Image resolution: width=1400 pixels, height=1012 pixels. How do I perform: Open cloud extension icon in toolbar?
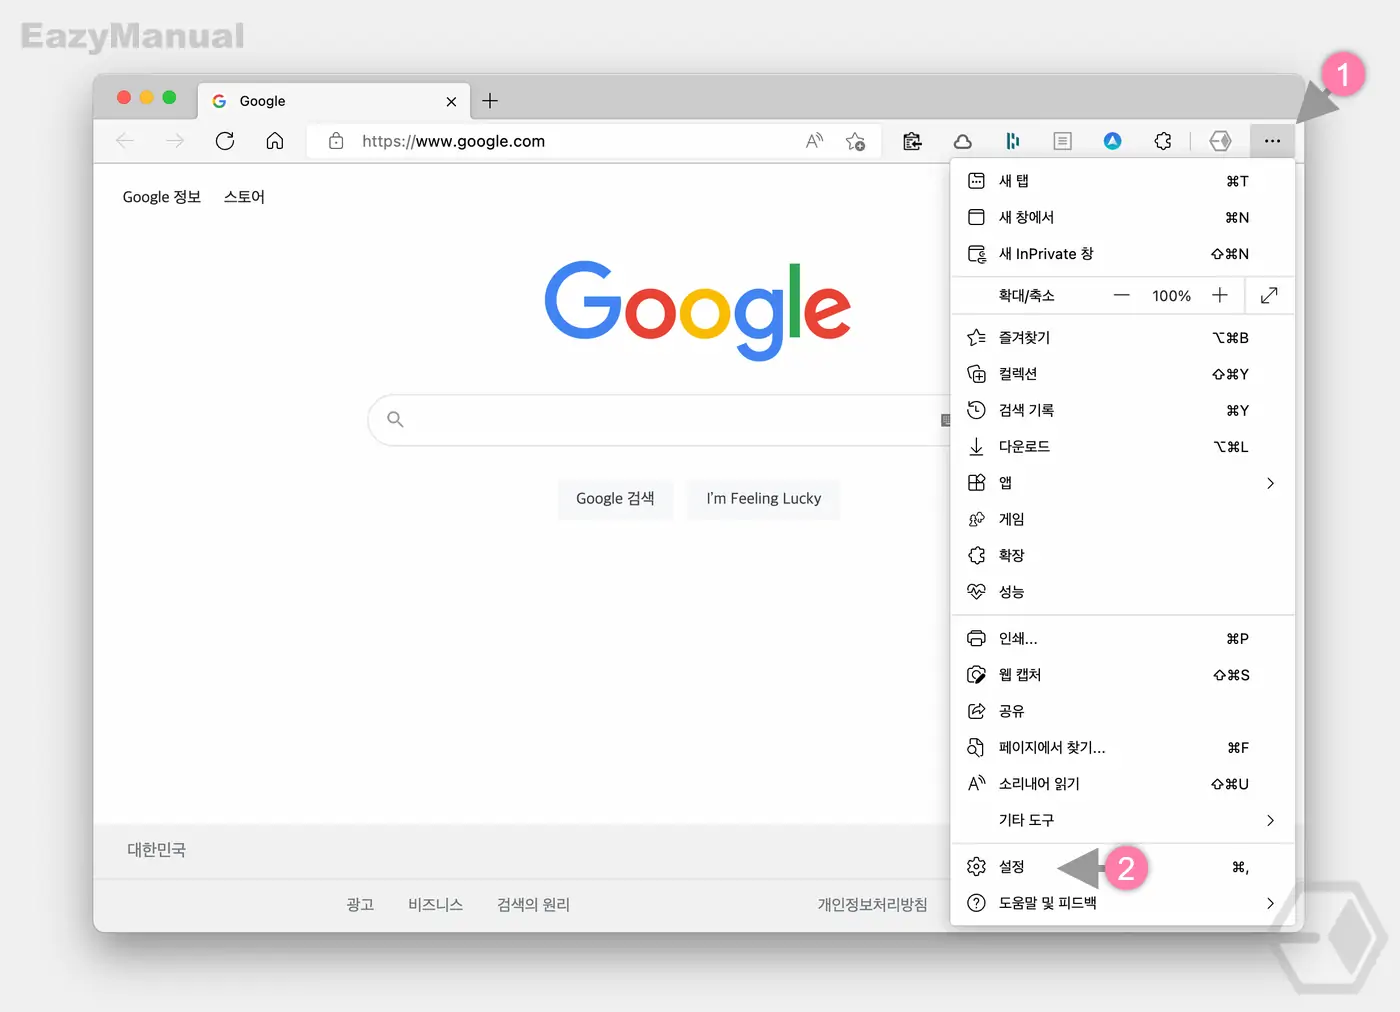point(962,141)
